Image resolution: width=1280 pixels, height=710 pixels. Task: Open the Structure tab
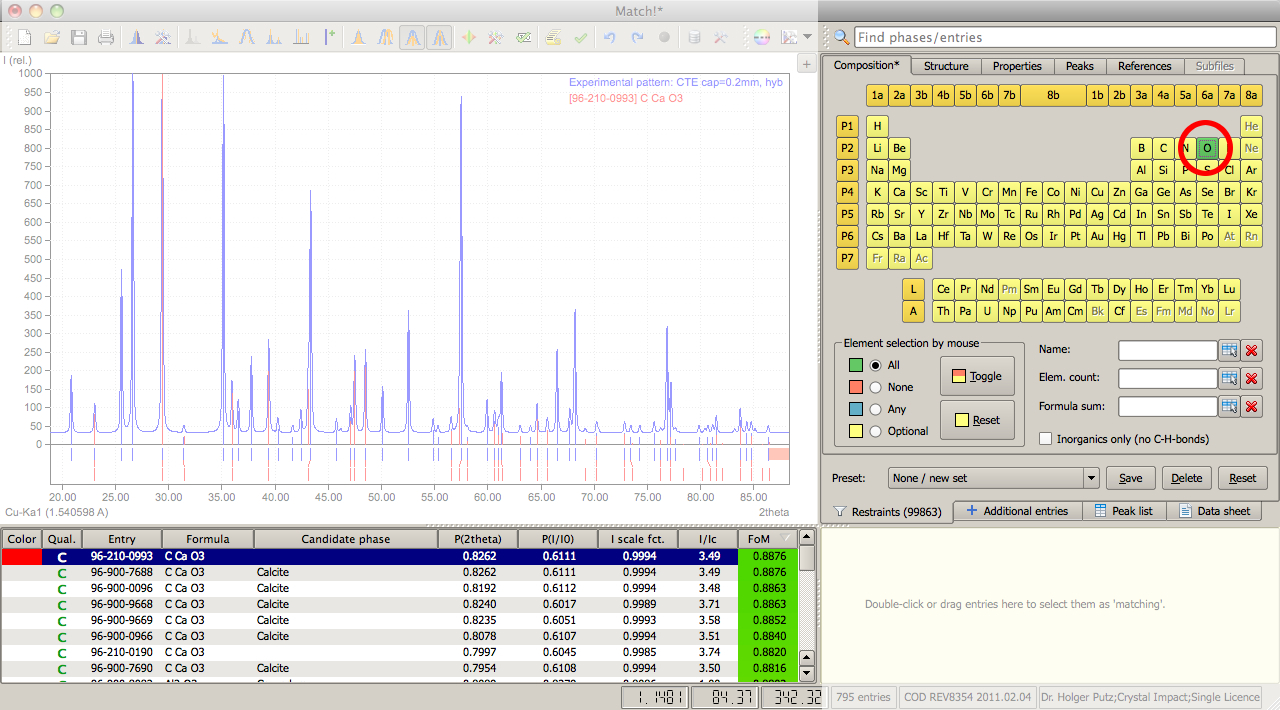pos(945,66)
